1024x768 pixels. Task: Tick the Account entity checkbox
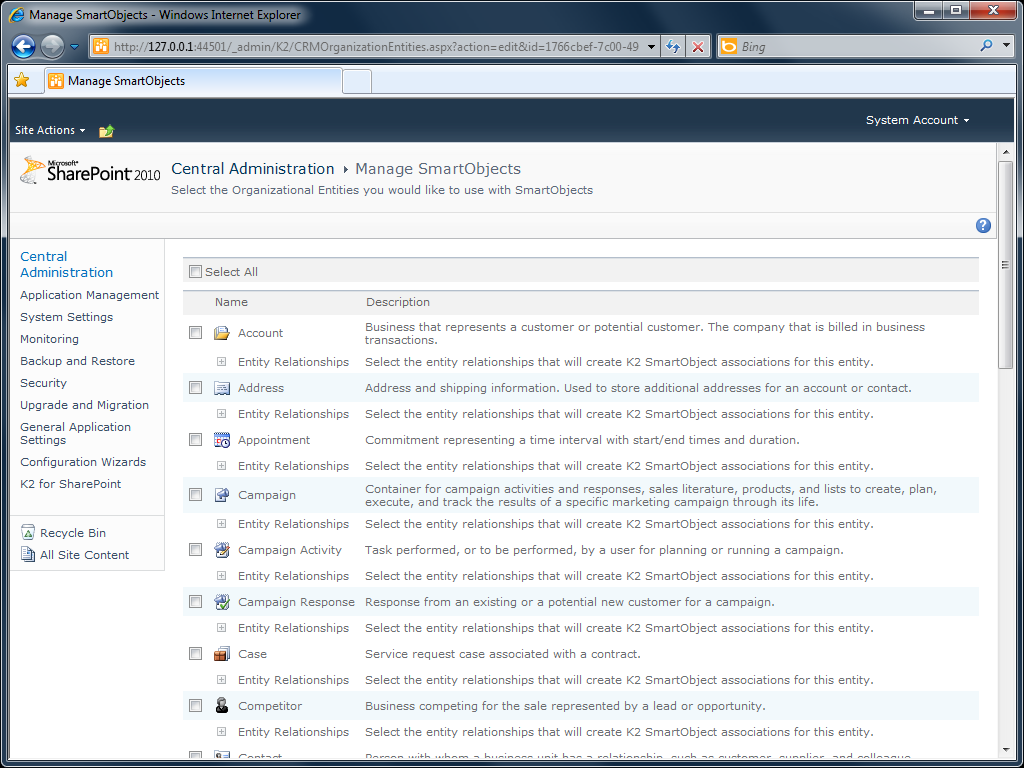click(195, 332)
